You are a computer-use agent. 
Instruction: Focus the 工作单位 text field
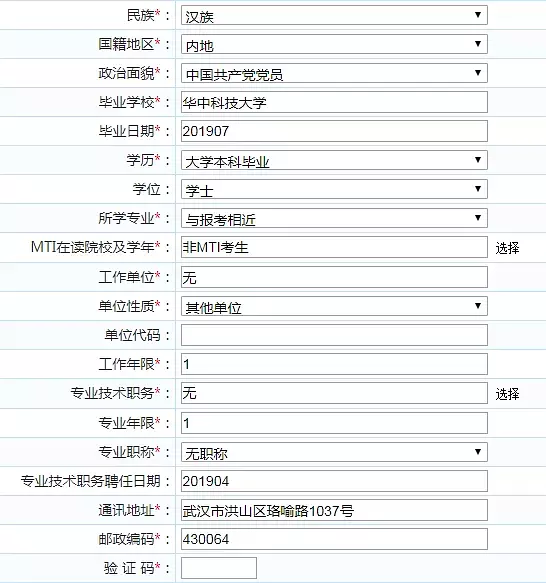tap(334, 277)
